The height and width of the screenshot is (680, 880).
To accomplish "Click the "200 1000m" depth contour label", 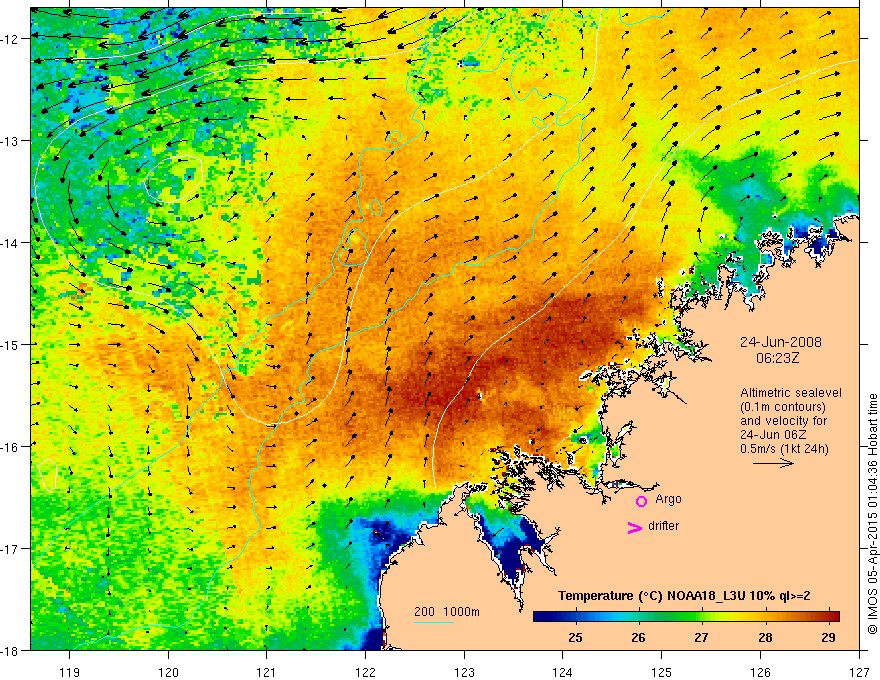I will pos(447,612).
